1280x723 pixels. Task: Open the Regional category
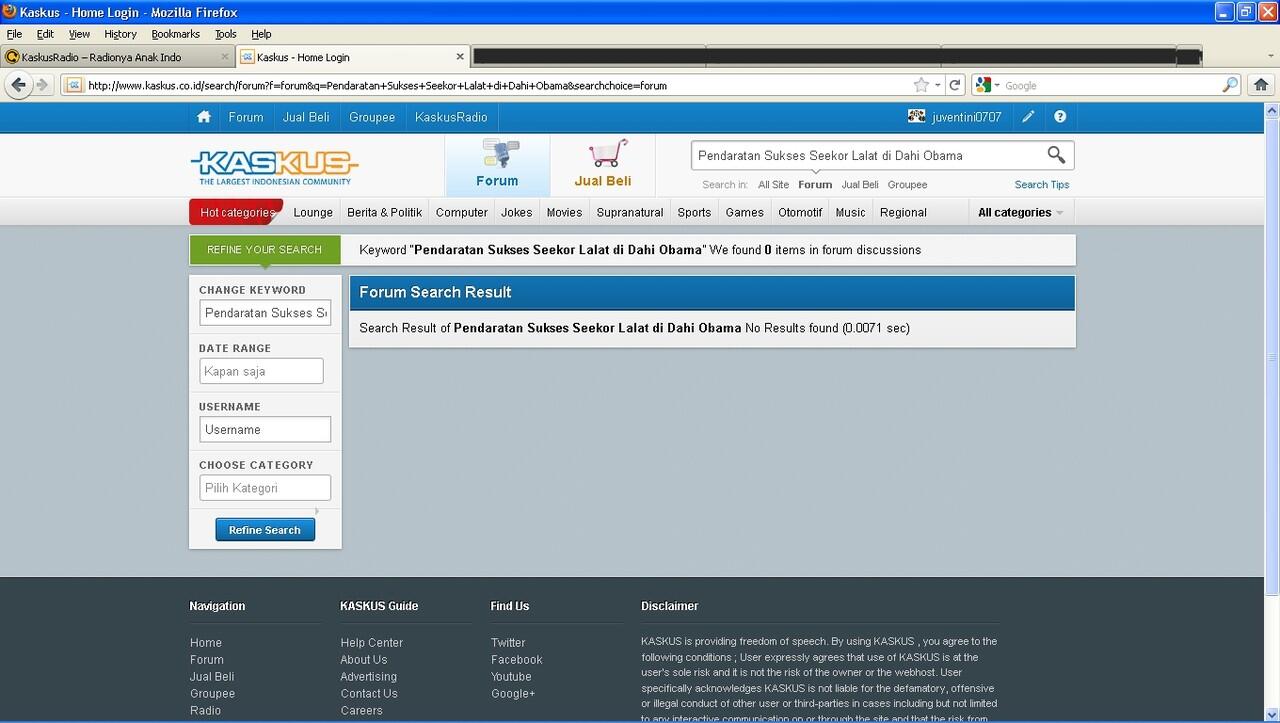click(x=903, y=212)
